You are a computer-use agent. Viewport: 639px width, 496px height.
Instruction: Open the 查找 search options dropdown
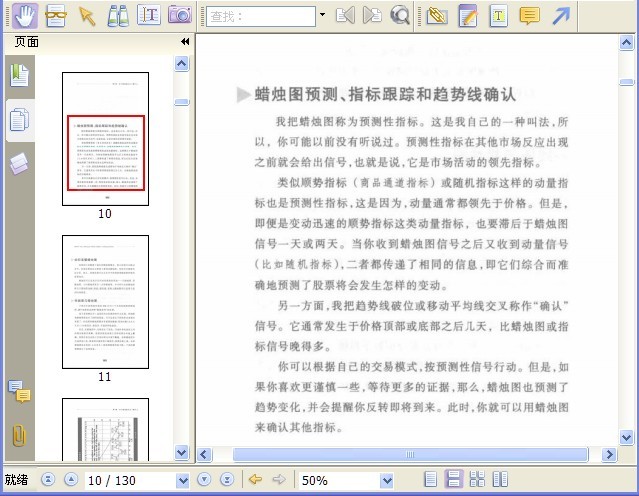tap(322, 15)
